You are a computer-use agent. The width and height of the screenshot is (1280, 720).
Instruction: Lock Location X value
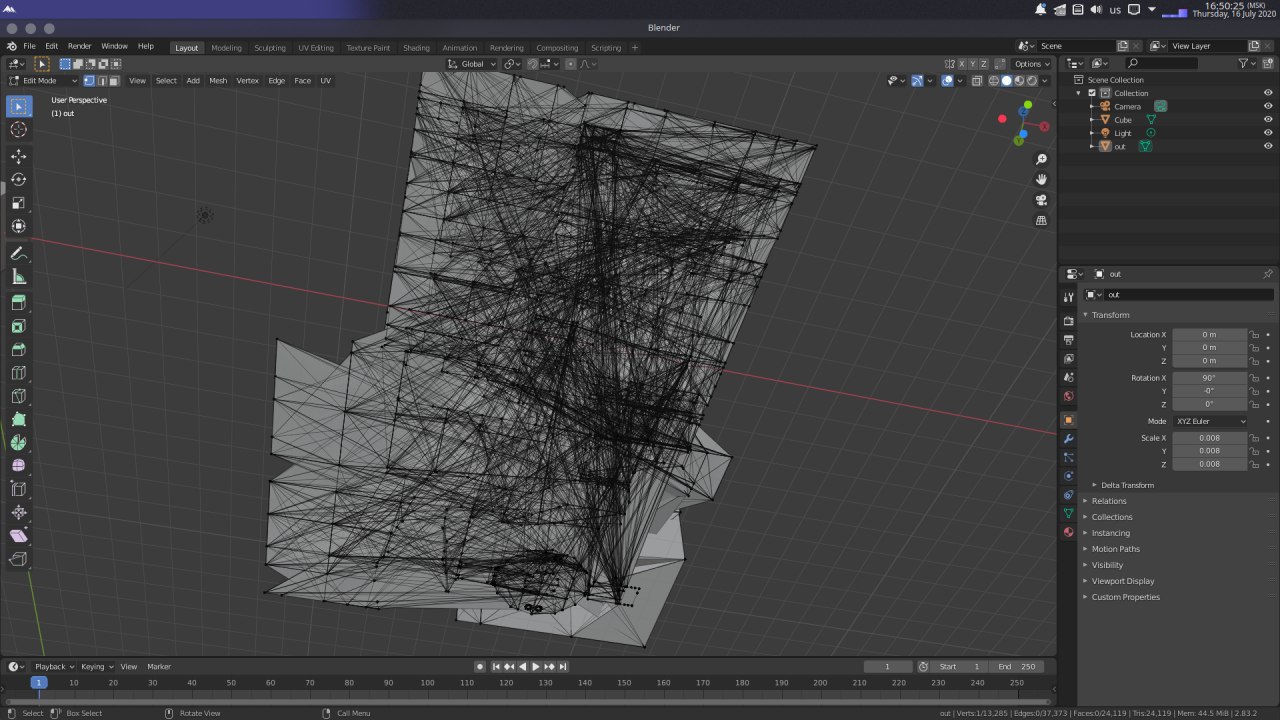coord(1254,335)
